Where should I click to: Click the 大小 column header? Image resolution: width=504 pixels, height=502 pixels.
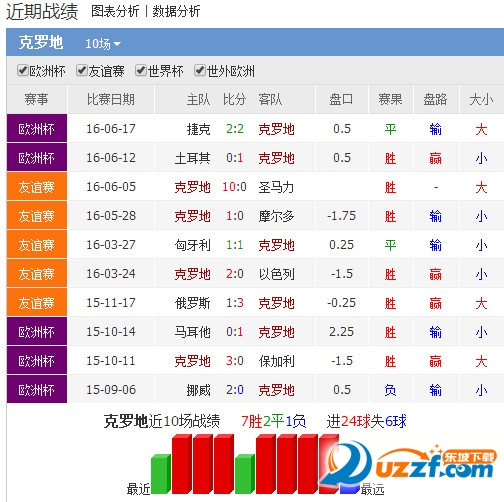click(481, 99)
